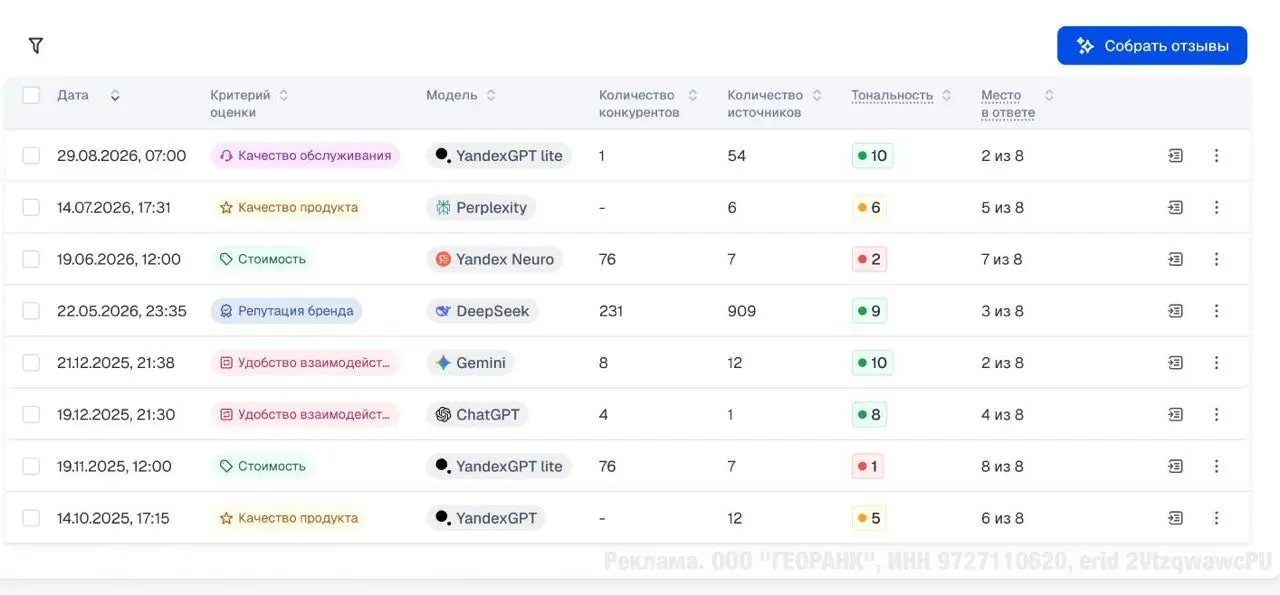Select the Perplexity model chip
Screen dimensions: 1280x595
coord(481,207)
